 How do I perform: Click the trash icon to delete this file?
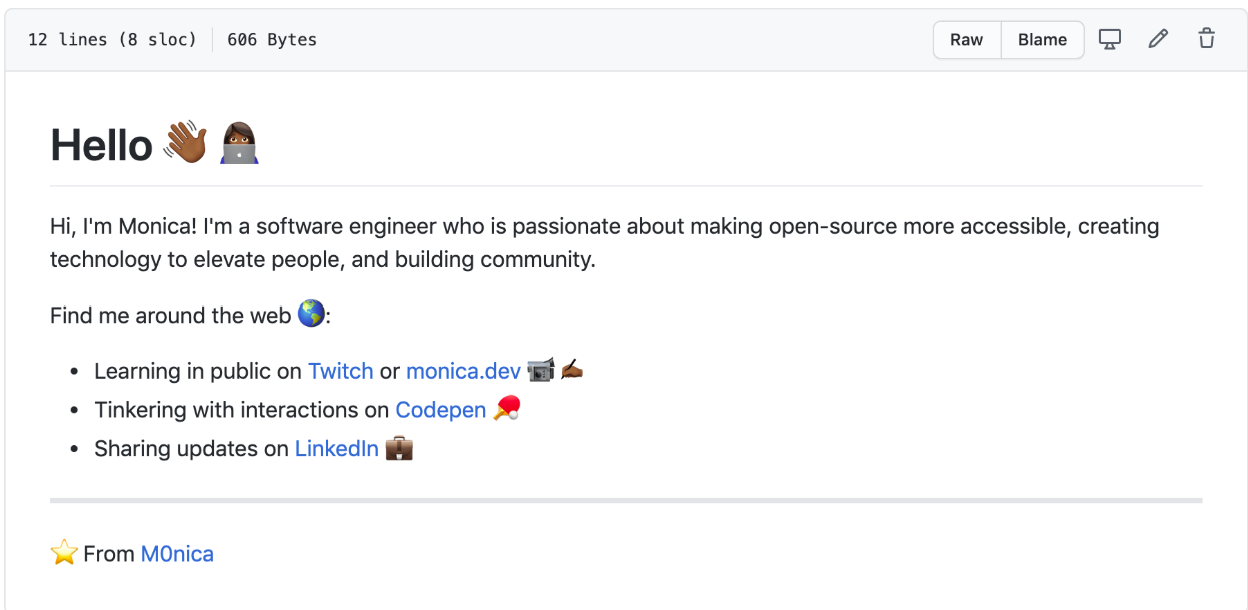click(x=1207, y=39)
